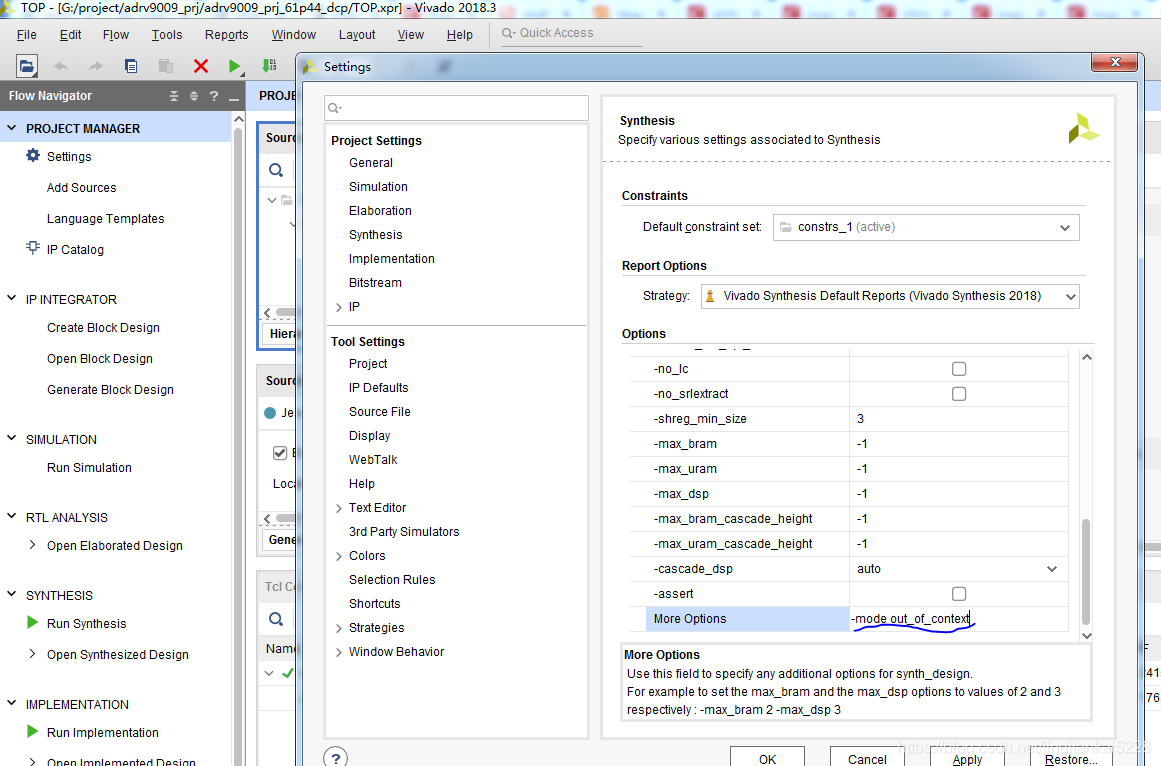
Task: Click the Options list scrollbar thumb
Action: (1086, 572)
